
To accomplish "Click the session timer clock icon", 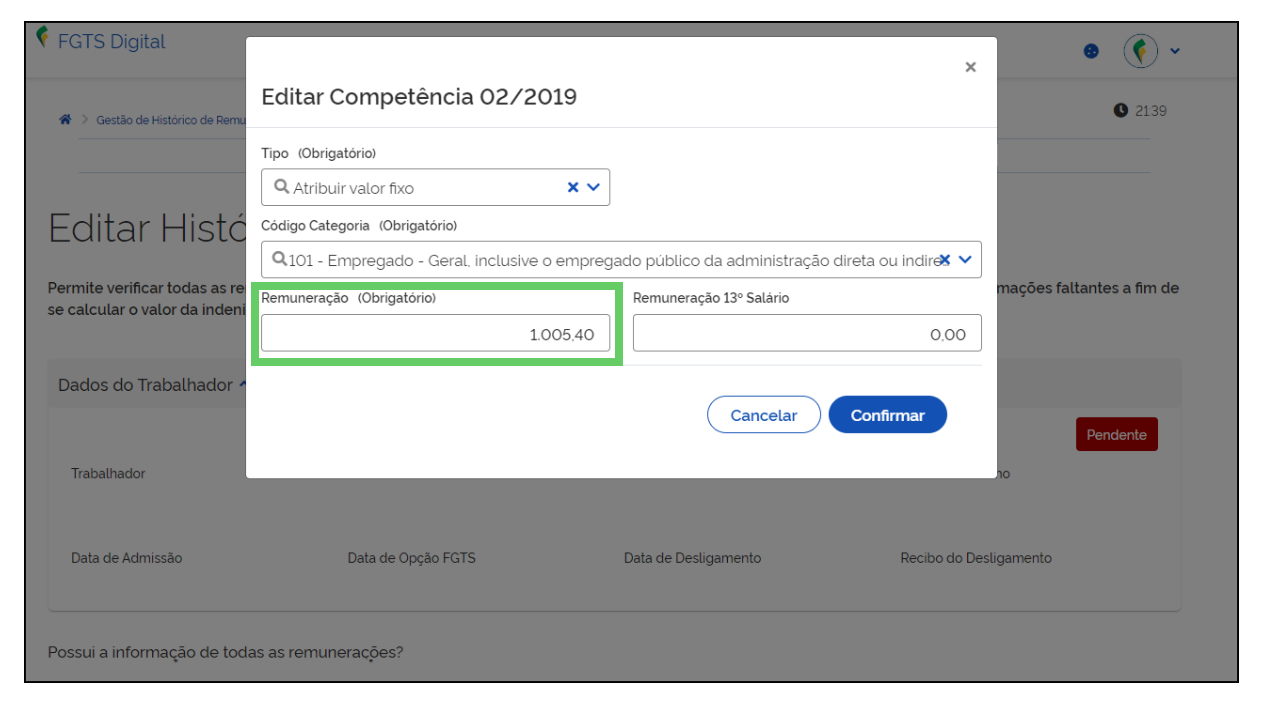I will click(1121, 110).
